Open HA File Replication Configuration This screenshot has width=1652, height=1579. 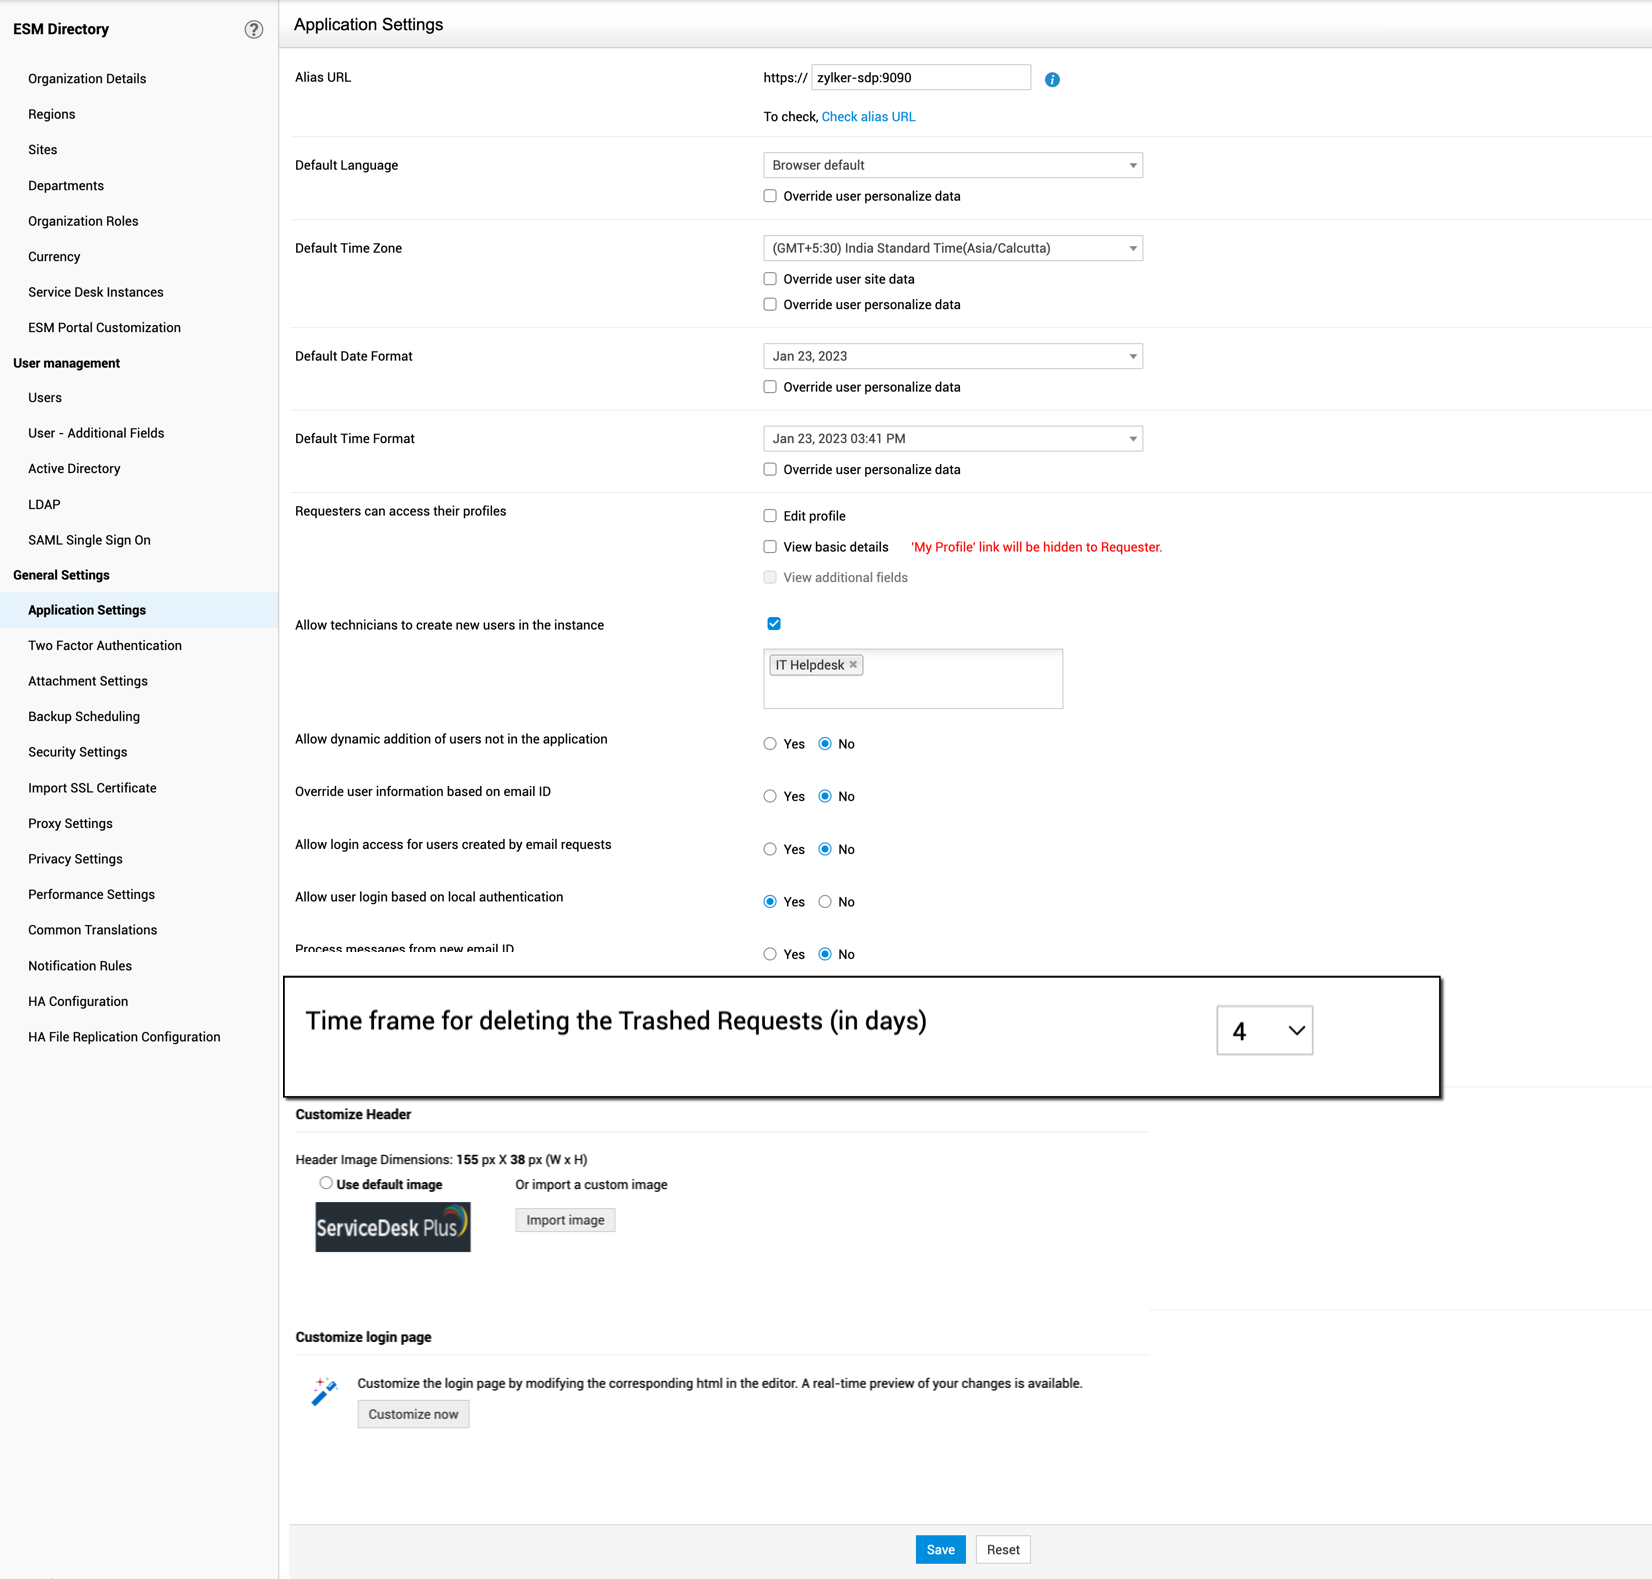(x=124, y=1037)
